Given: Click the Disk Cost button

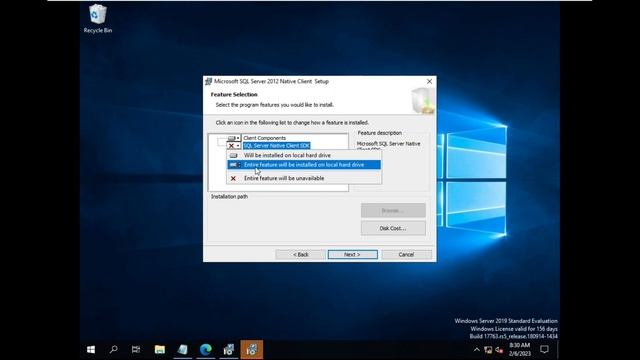Looking at the screenshot, I should pyautogui.click(x=393, y=228).
